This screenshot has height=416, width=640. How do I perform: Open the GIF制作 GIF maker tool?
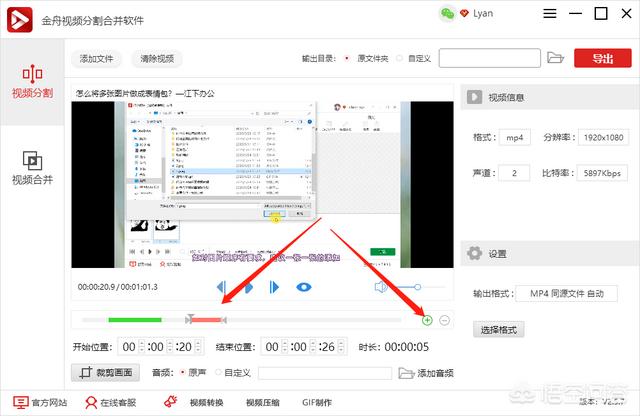coord(317,403)
